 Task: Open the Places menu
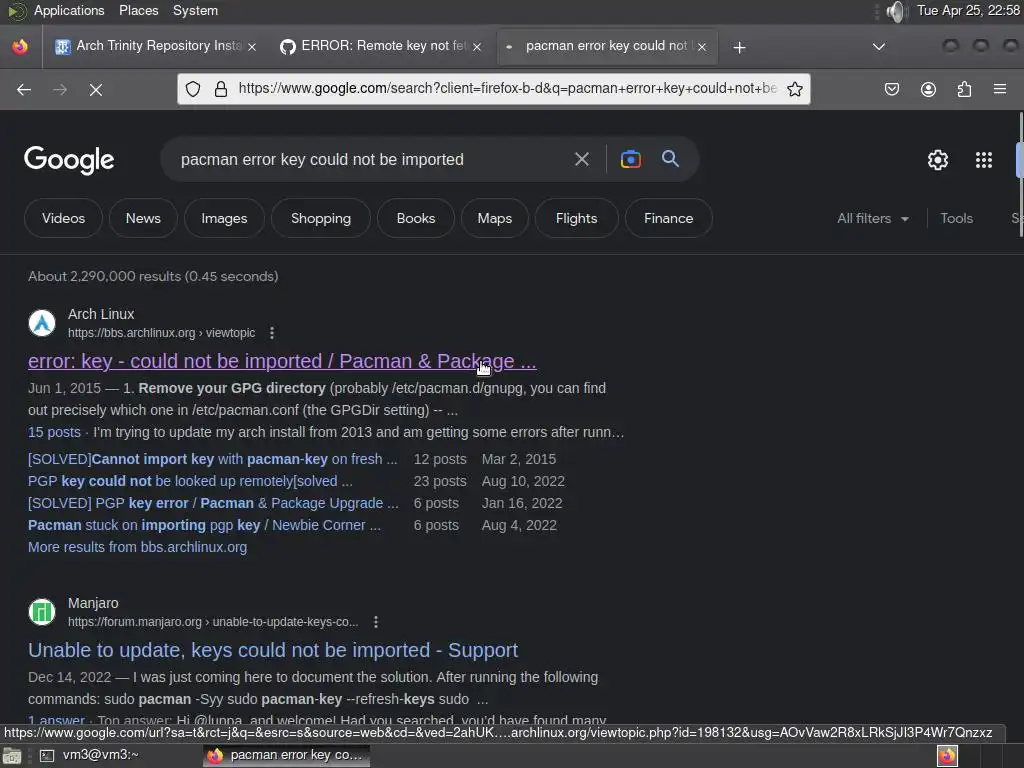coord(138,10)
